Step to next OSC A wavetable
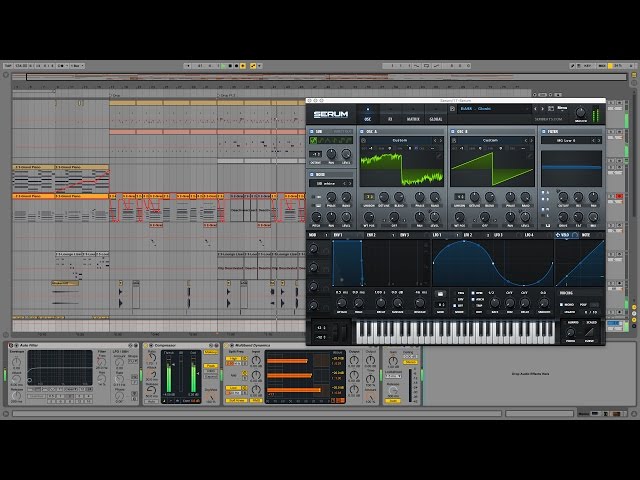Screen dimensions: 640x480 click(x=441, y=140)
